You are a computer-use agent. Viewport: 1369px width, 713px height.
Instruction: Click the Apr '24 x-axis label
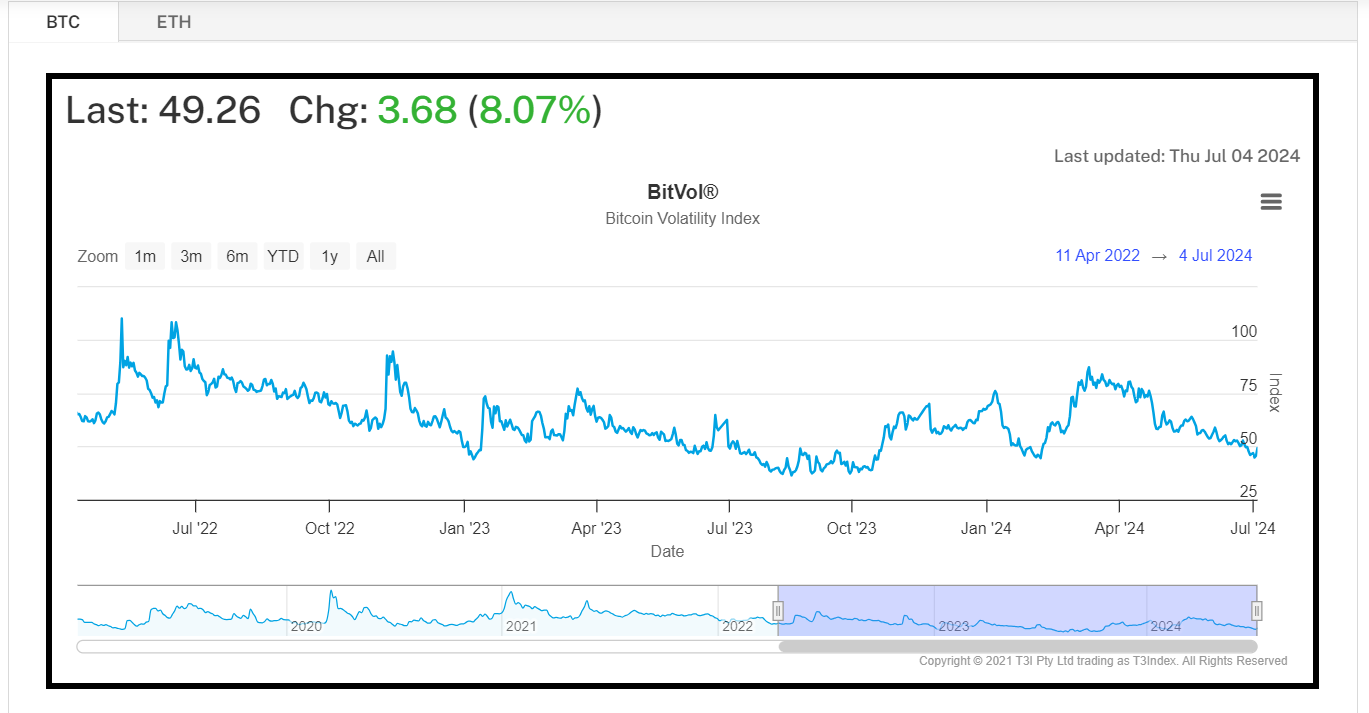tap(1119, 528)
